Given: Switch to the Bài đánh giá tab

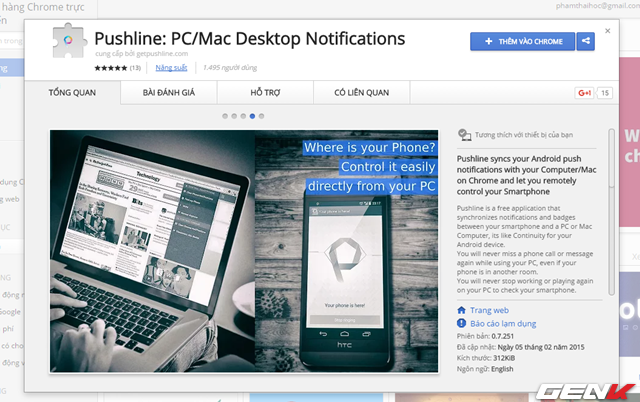Looking at the screenshot, I should (x=169, y=93).
